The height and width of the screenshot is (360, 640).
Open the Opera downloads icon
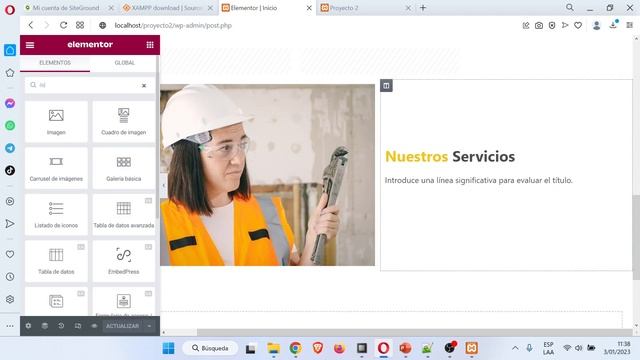(x=613, y=25)
